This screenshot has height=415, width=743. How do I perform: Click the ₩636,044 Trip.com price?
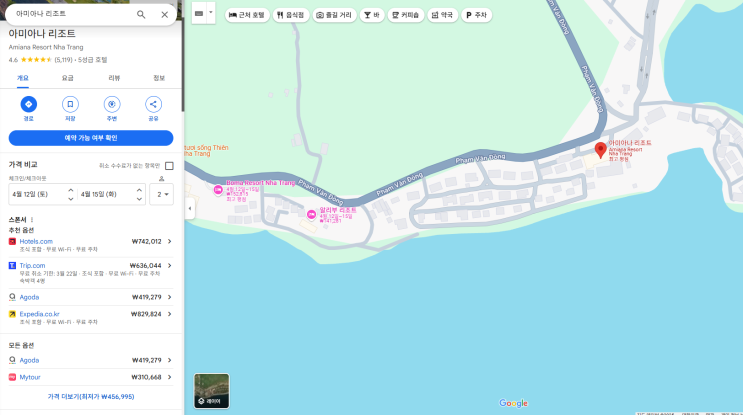pyautogui.click(x=145, y=266)
